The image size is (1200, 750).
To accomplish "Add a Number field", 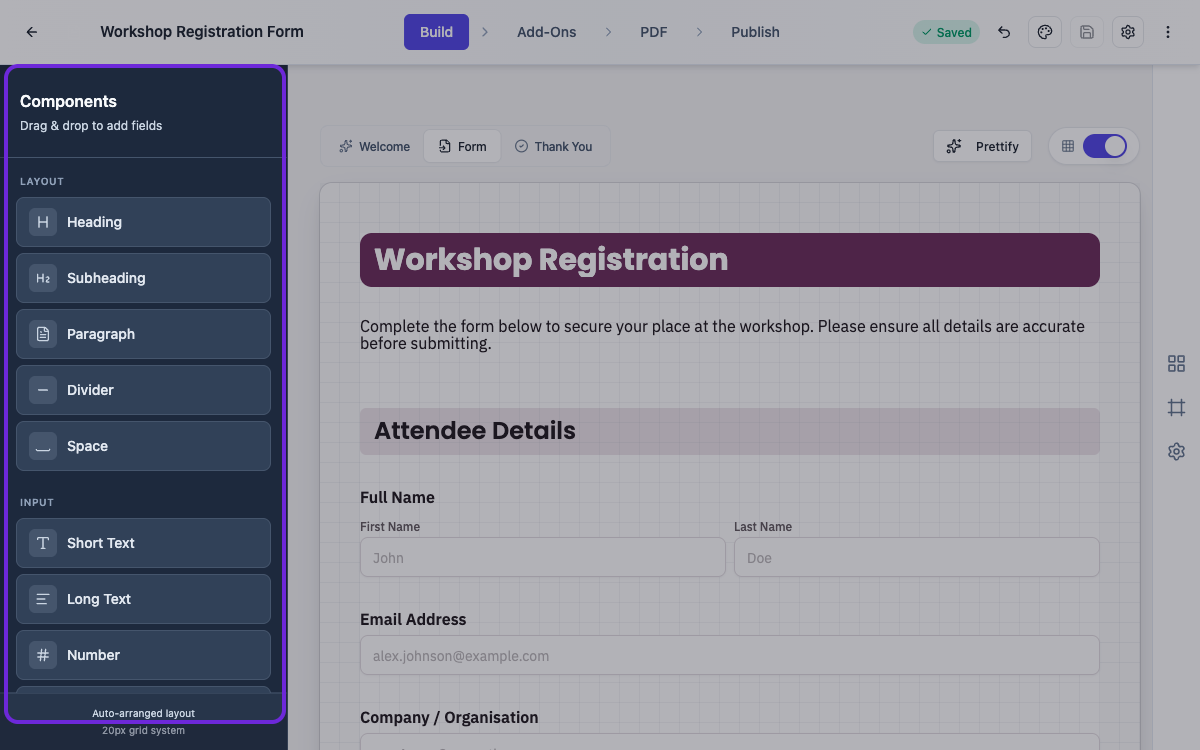I will tap(143, 655).
